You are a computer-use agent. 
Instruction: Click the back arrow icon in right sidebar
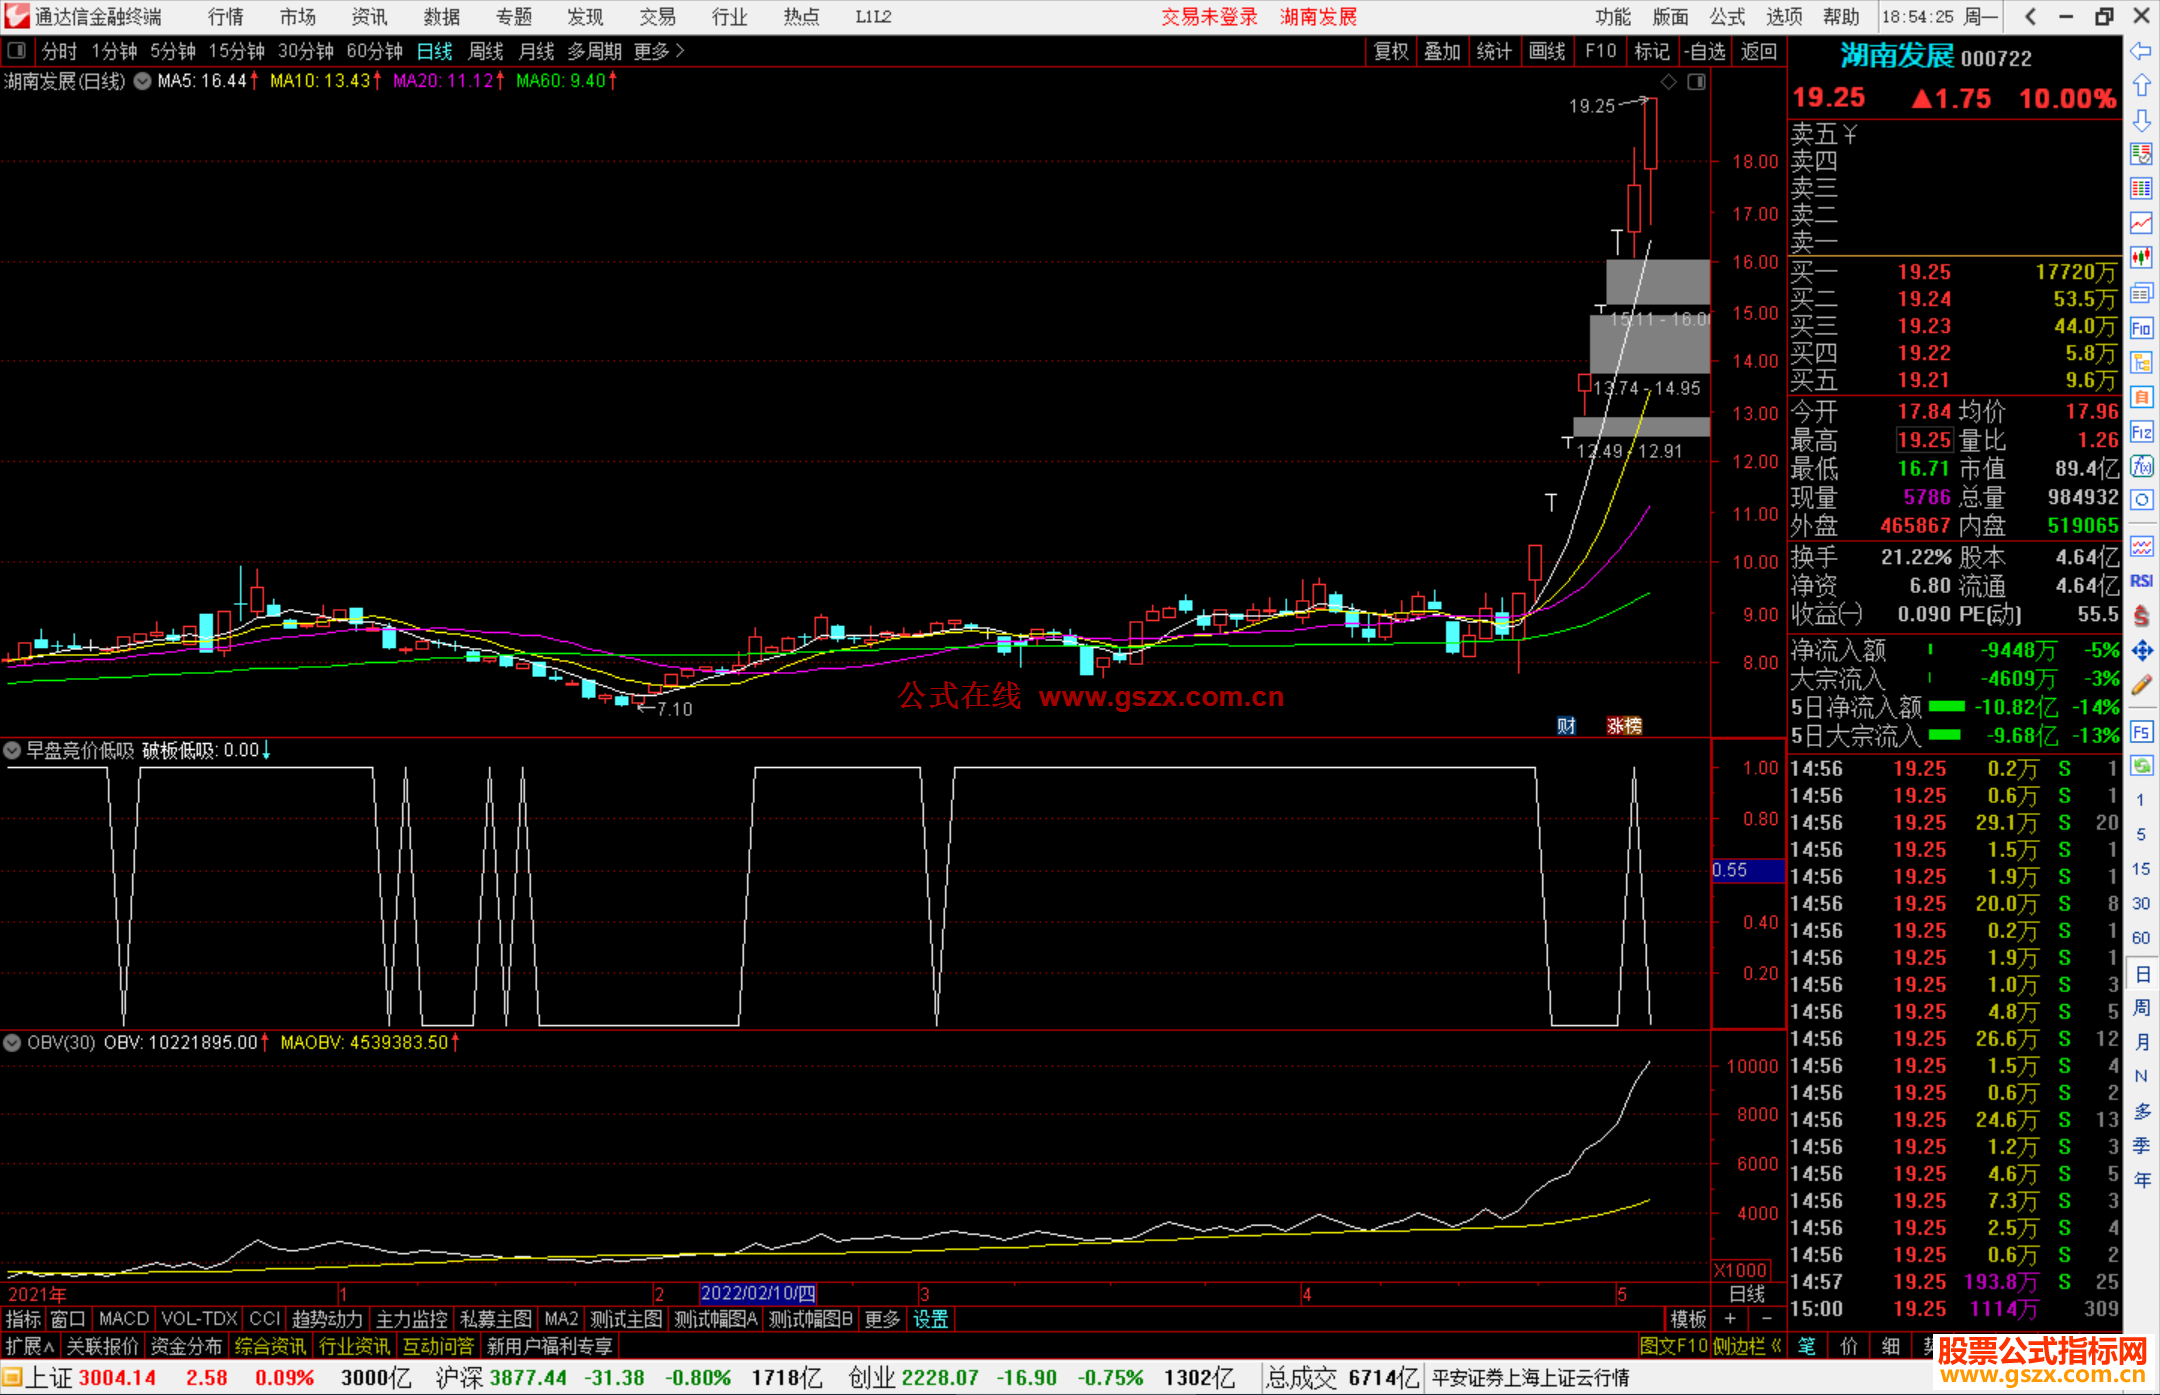pos(2141,51)
